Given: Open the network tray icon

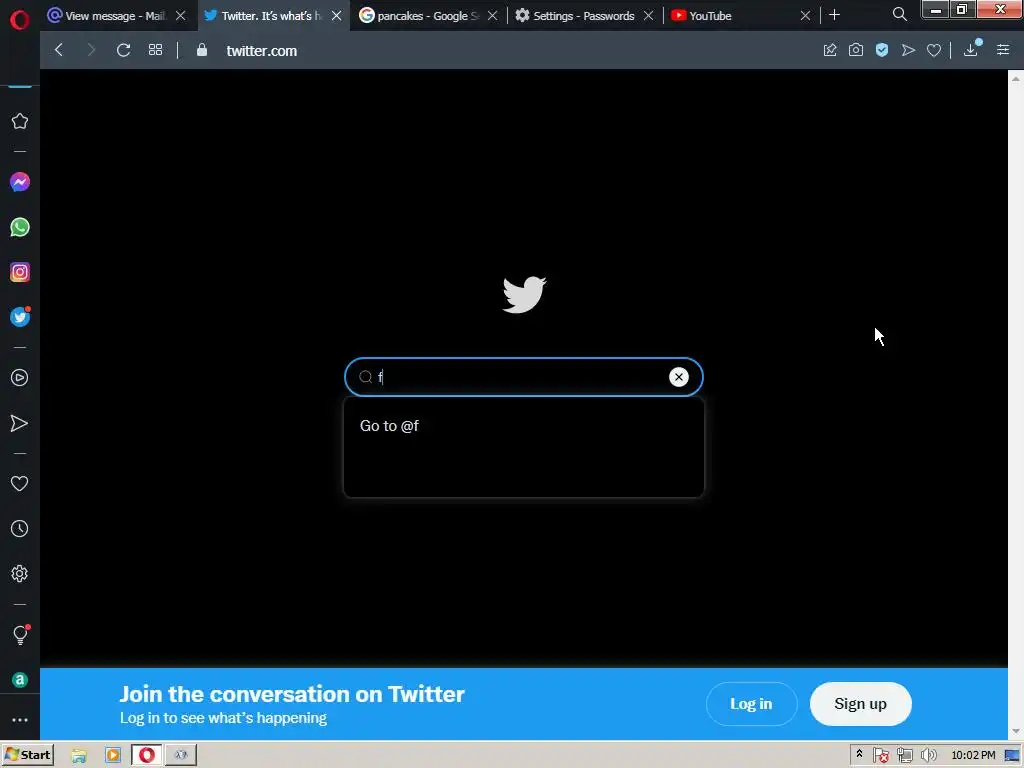Looking at the screenshot, I should [x=904, y=756].
